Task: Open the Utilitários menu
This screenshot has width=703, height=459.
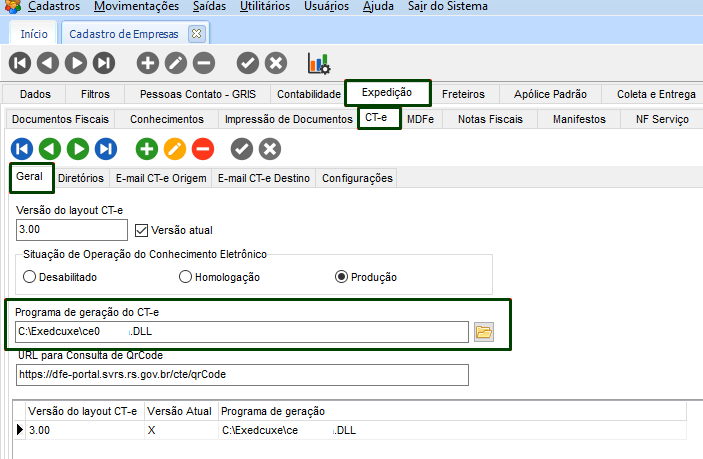Action: click(x=265, y=6)
